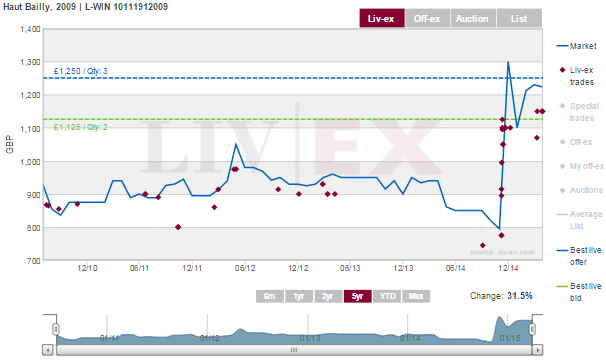Screen dimensions: 606x361
Task: Switch to the Liv-ex tab
Action: [382, 18]
